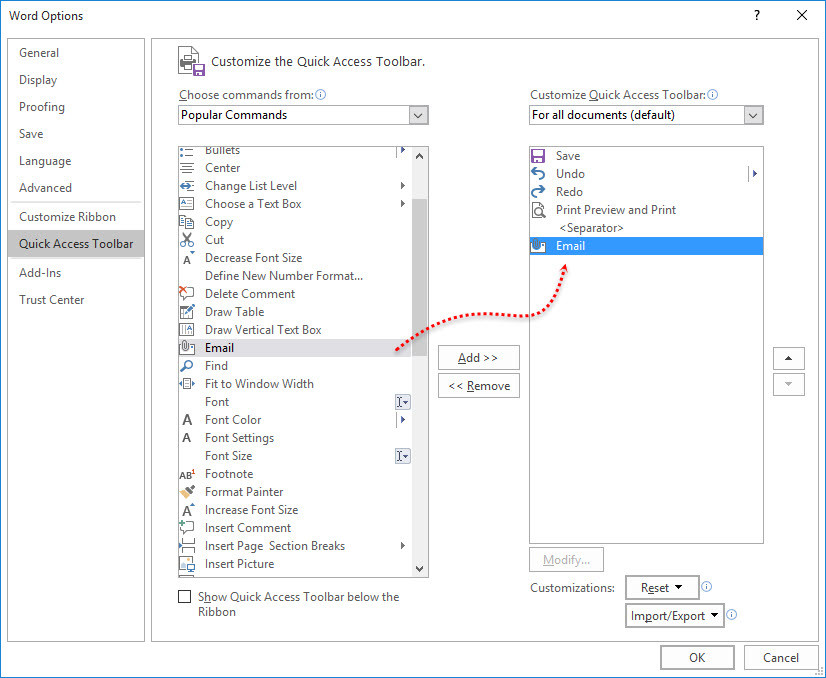Expand the Insert Page Section Breaks arrow

tap(402, 546)
